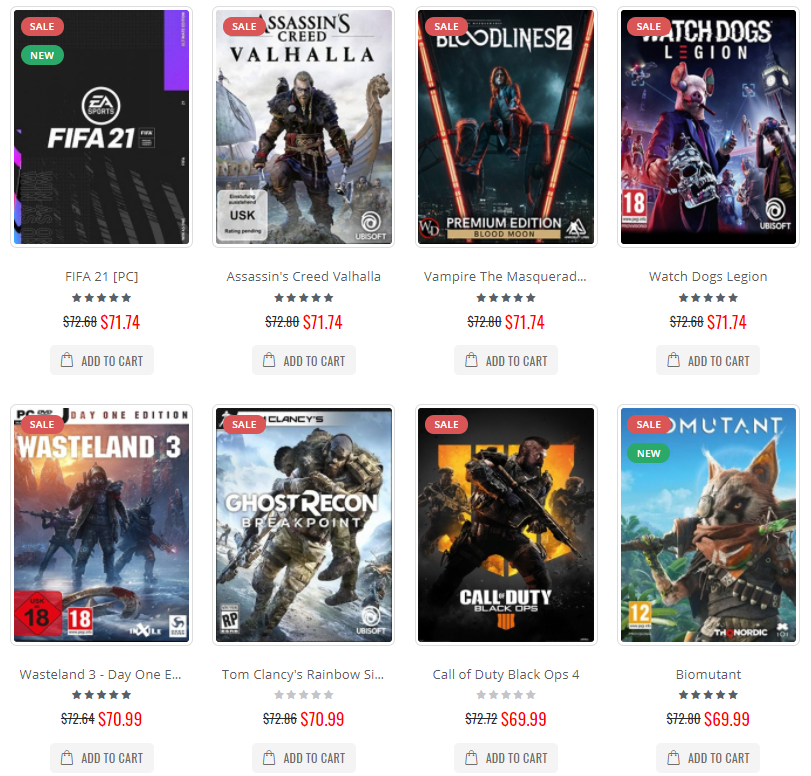Screen dimensions: 811x776
Task: Add Watch Dogs Legion to cart
Action: pyautogui.click(x=708, y=360)
